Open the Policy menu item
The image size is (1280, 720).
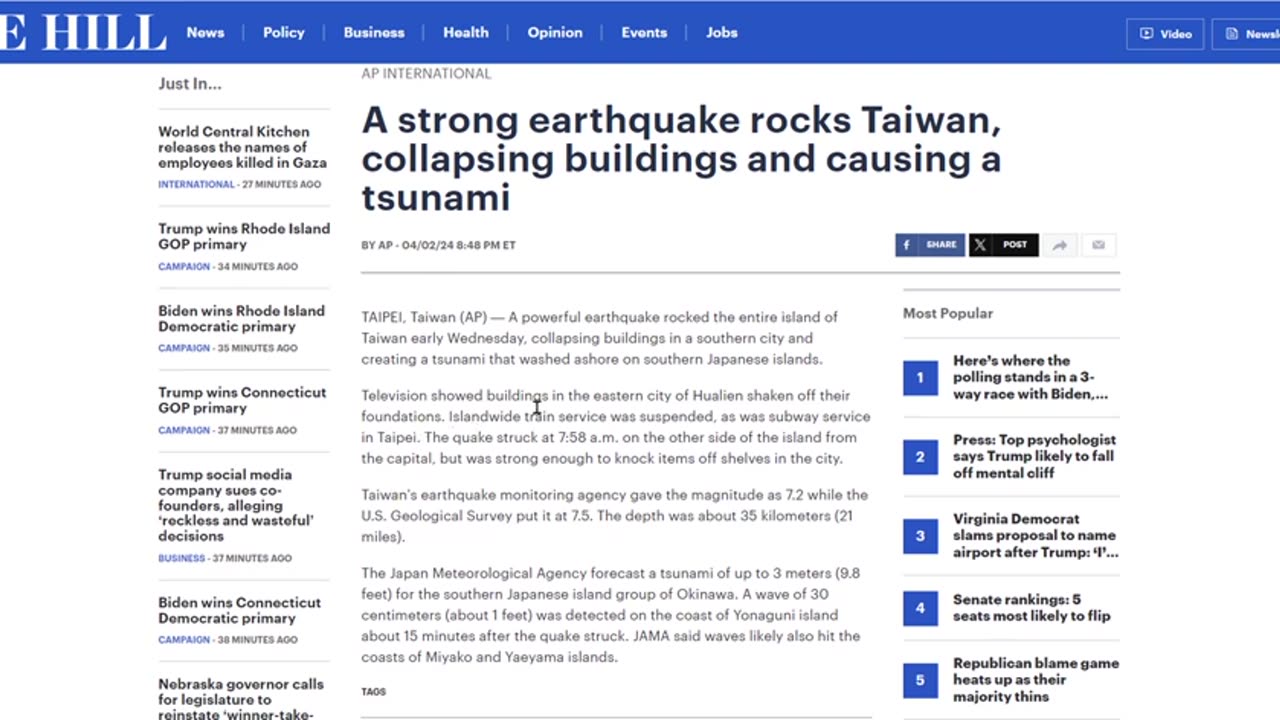click(284, 32)
